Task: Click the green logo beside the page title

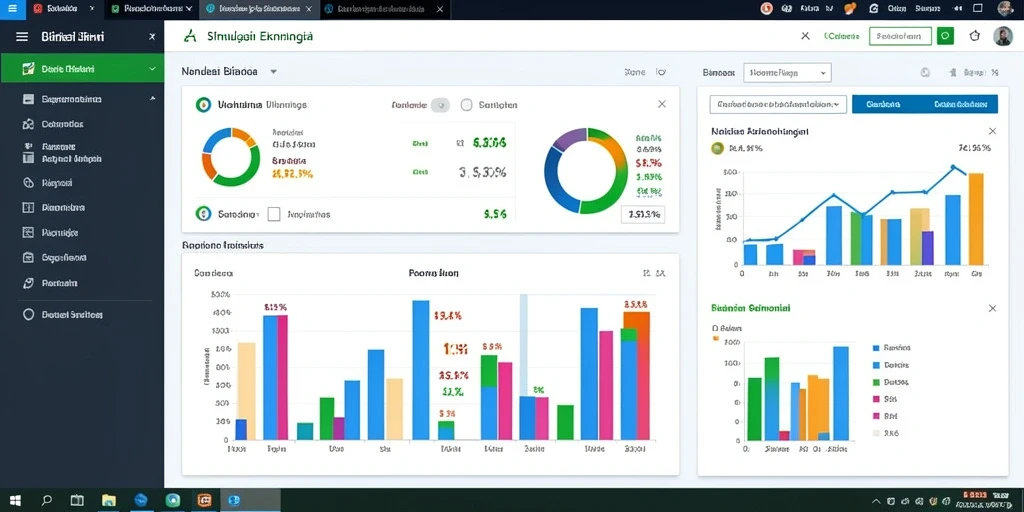Action: [190, 36]
